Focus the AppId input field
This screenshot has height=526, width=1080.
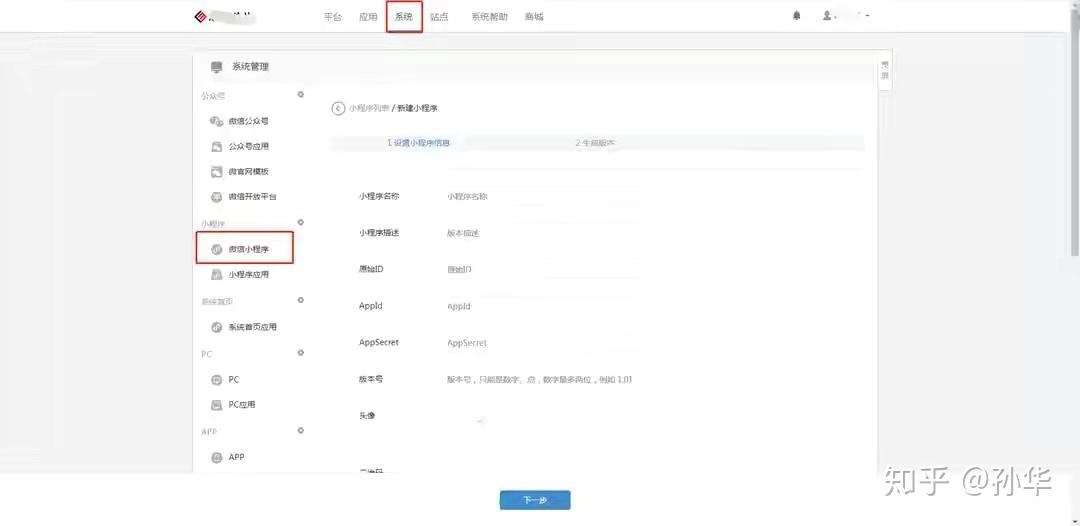coord(543,306)
